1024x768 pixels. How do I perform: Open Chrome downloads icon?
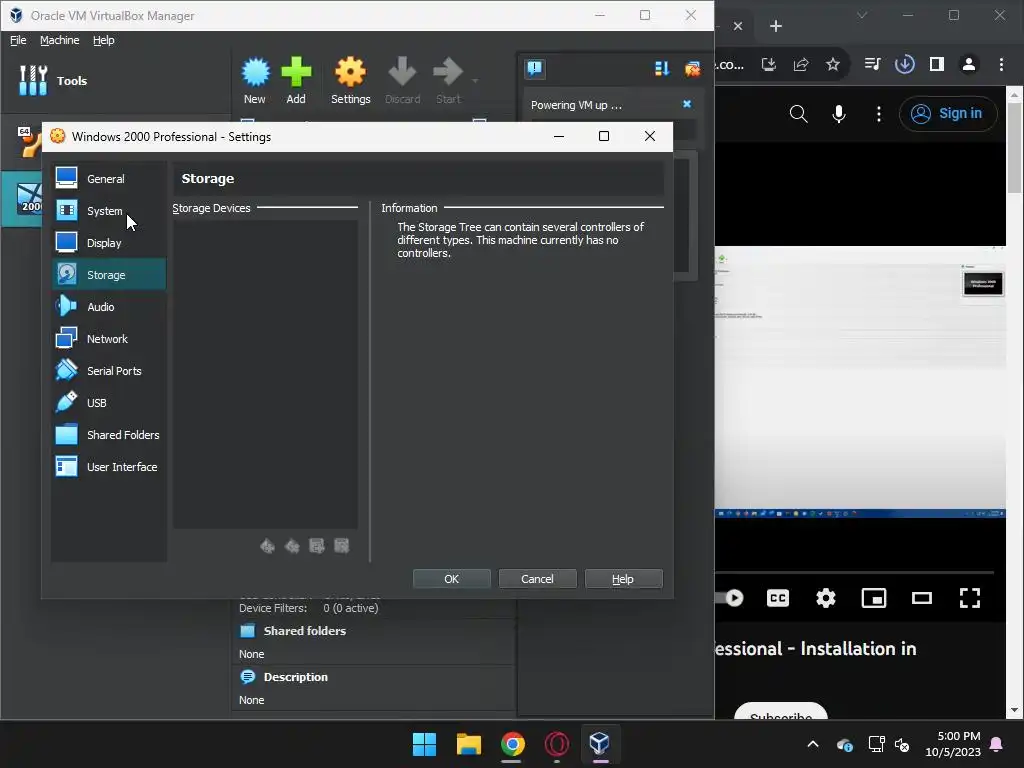tap(904, 64)
